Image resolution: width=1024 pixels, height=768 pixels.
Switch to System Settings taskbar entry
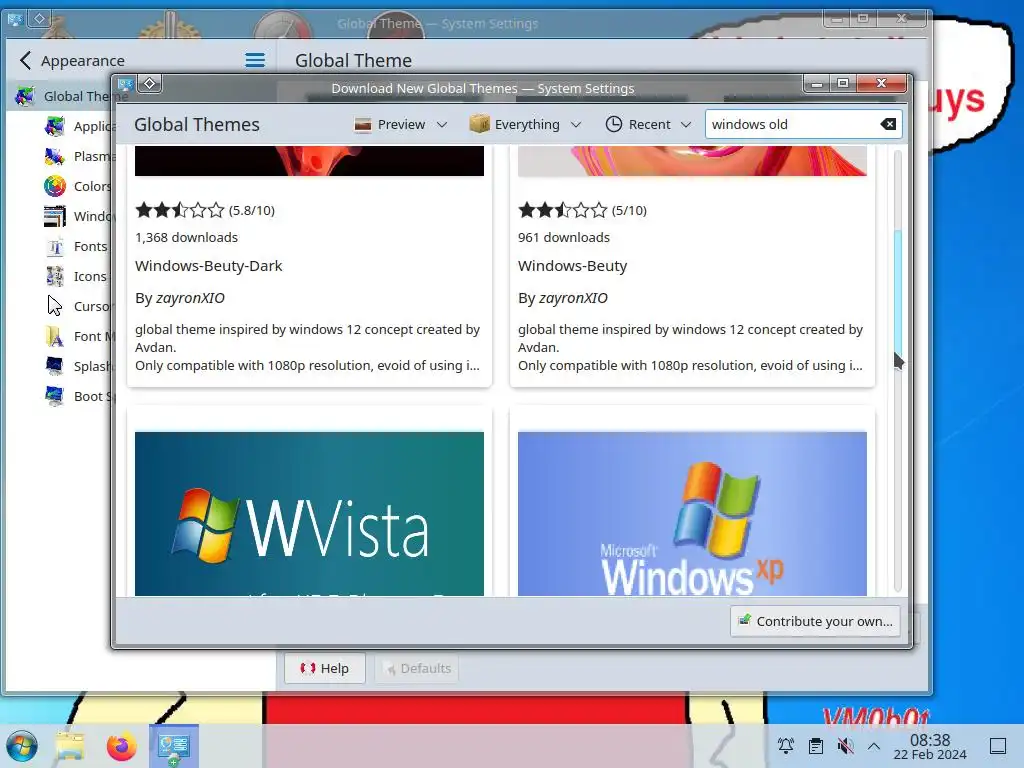[x=174, y=746]
